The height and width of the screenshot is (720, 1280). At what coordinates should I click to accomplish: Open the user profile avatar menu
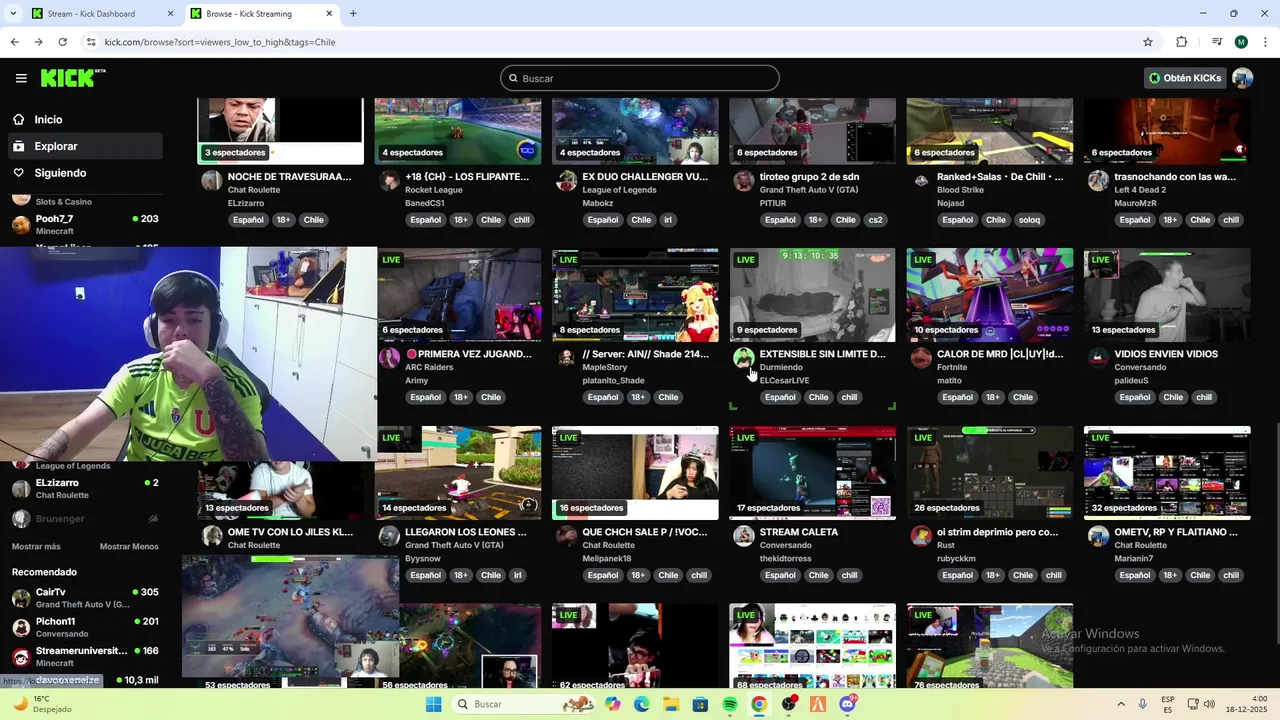click(x=1243, y=78)
